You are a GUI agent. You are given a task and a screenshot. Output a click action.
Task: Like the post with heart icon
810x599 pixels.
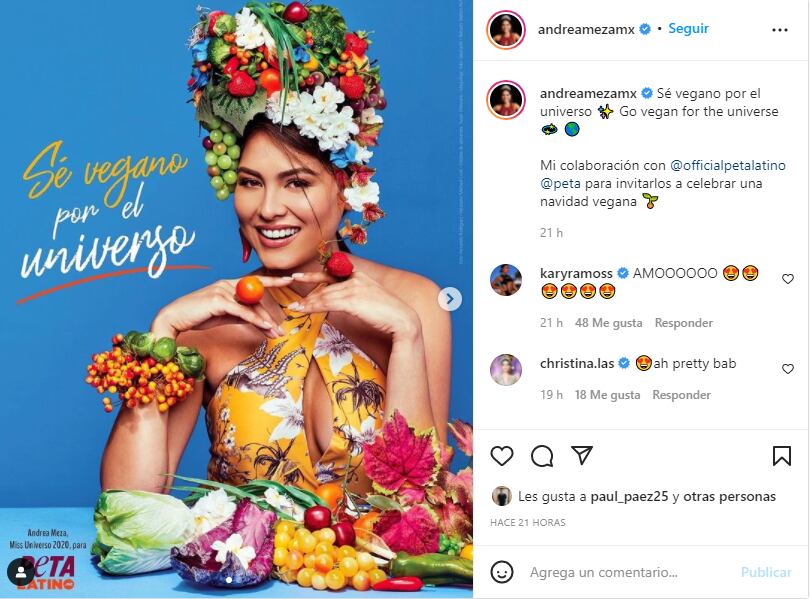502,456
